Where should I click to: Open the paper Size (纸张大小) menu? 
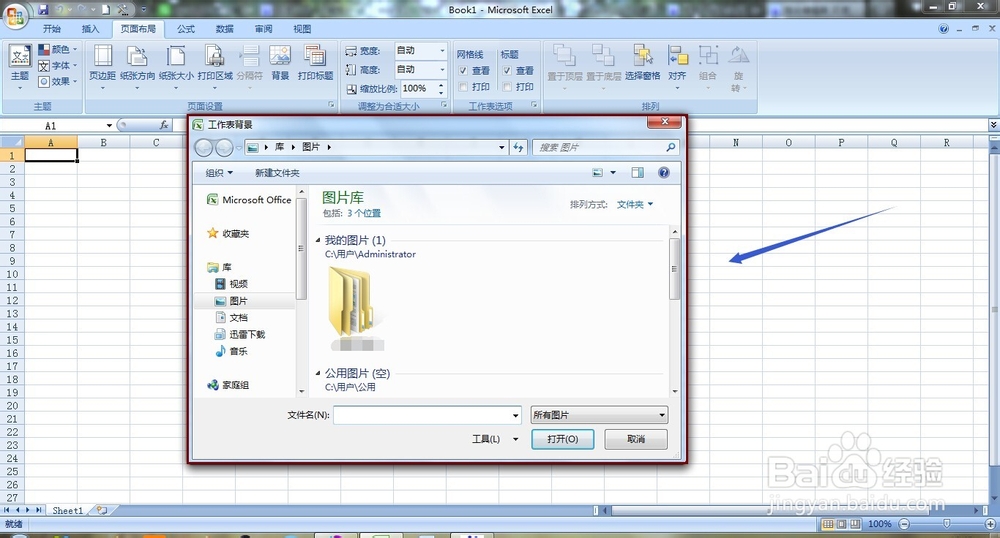click(176, 68)
